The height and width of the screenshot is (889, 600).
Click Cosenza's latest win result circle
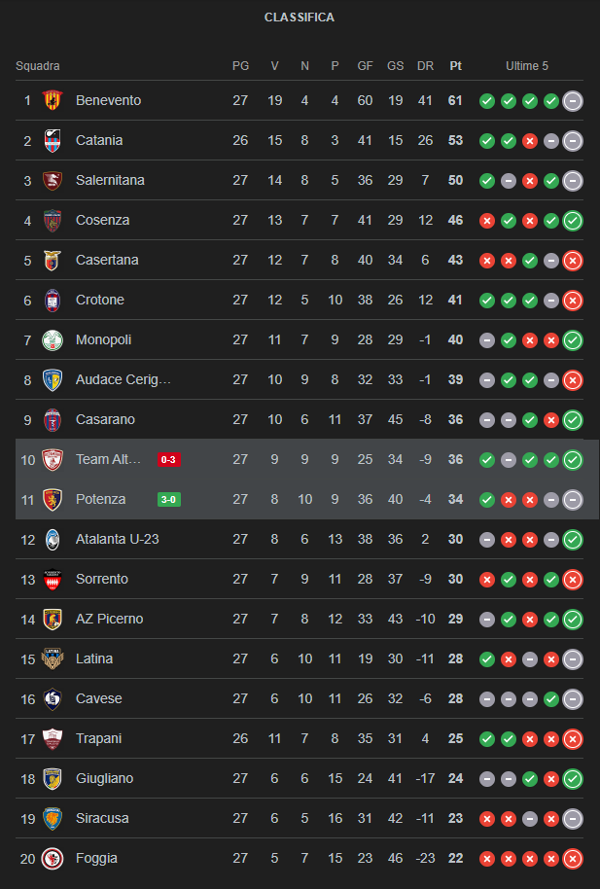[x=573, y=220]
